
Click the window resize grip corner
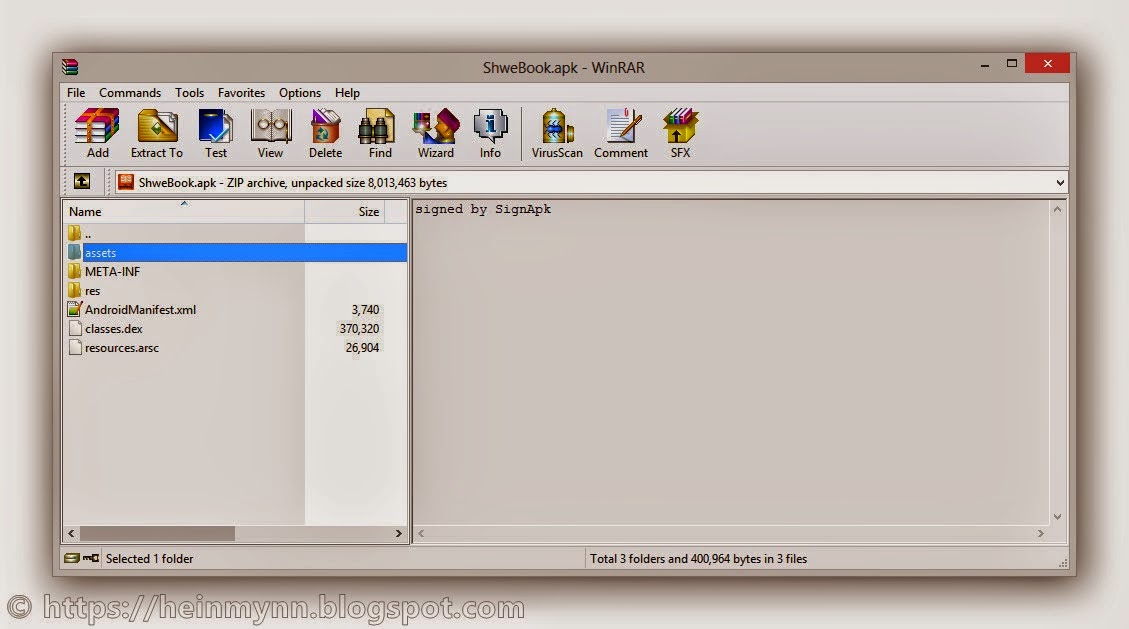tap(1063, 564)
